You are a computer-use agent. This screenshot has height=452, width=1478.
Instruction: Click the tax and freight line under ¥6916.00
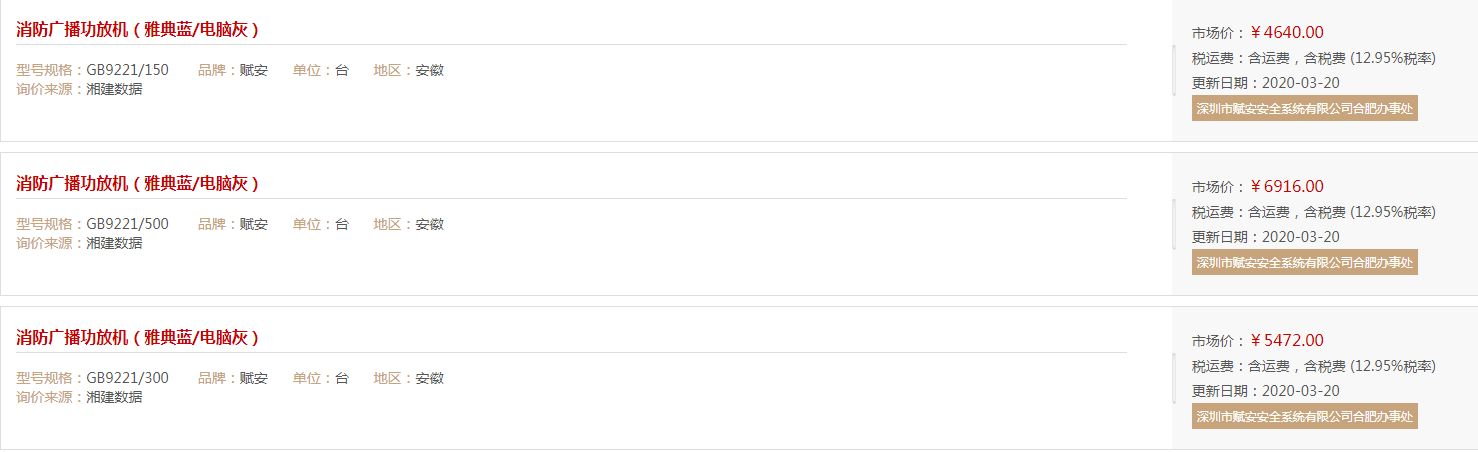(x=1314, y=212)
